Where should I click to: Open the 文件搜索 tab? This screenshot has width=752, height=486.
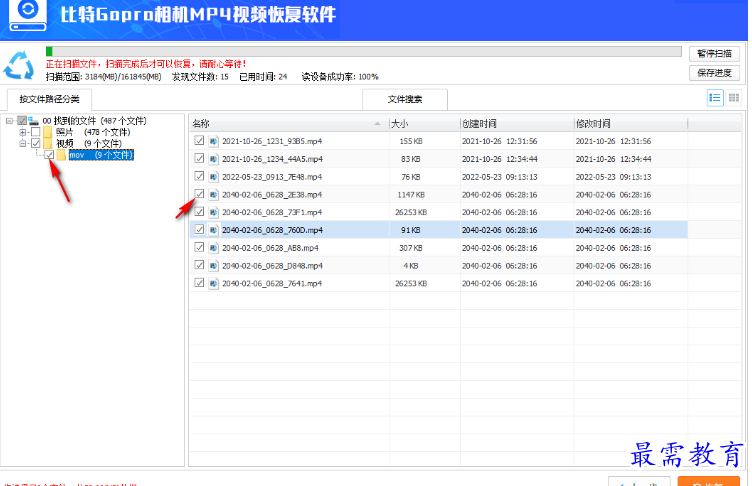405,99
